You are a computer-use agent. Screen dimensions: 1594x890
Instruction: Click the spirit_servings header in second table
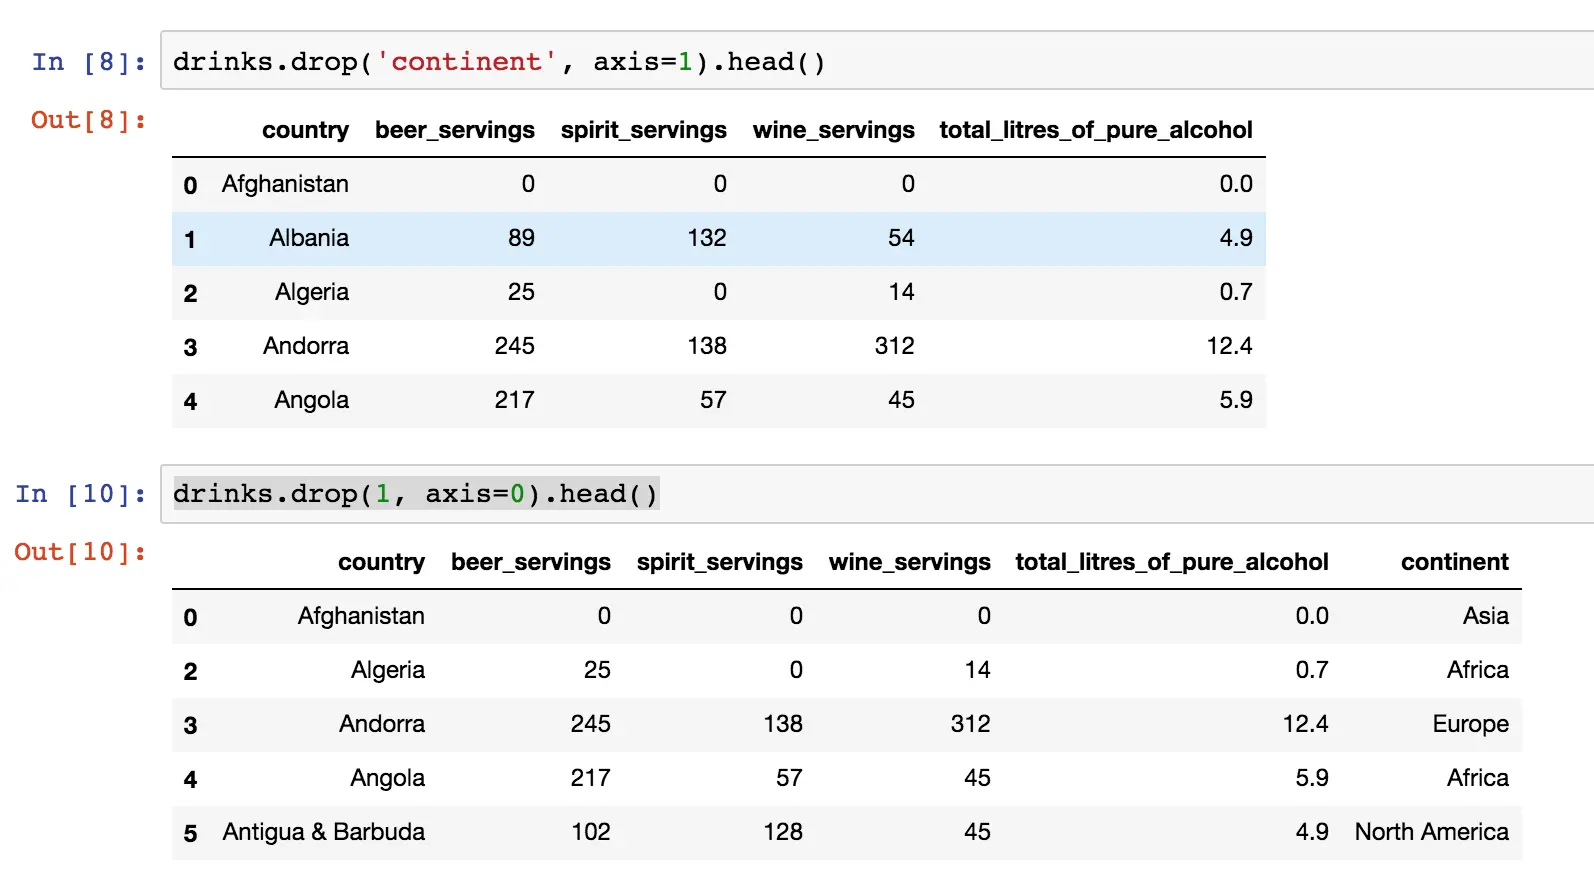coord(719,562)
